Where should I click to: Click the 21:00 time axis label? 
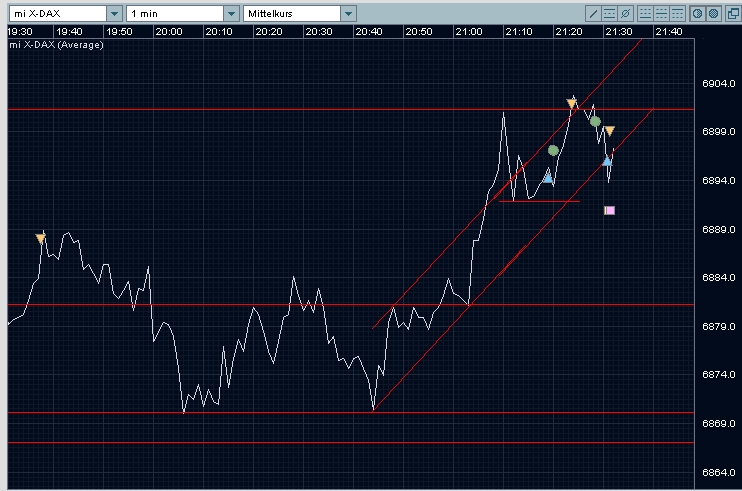pos(468,32)
